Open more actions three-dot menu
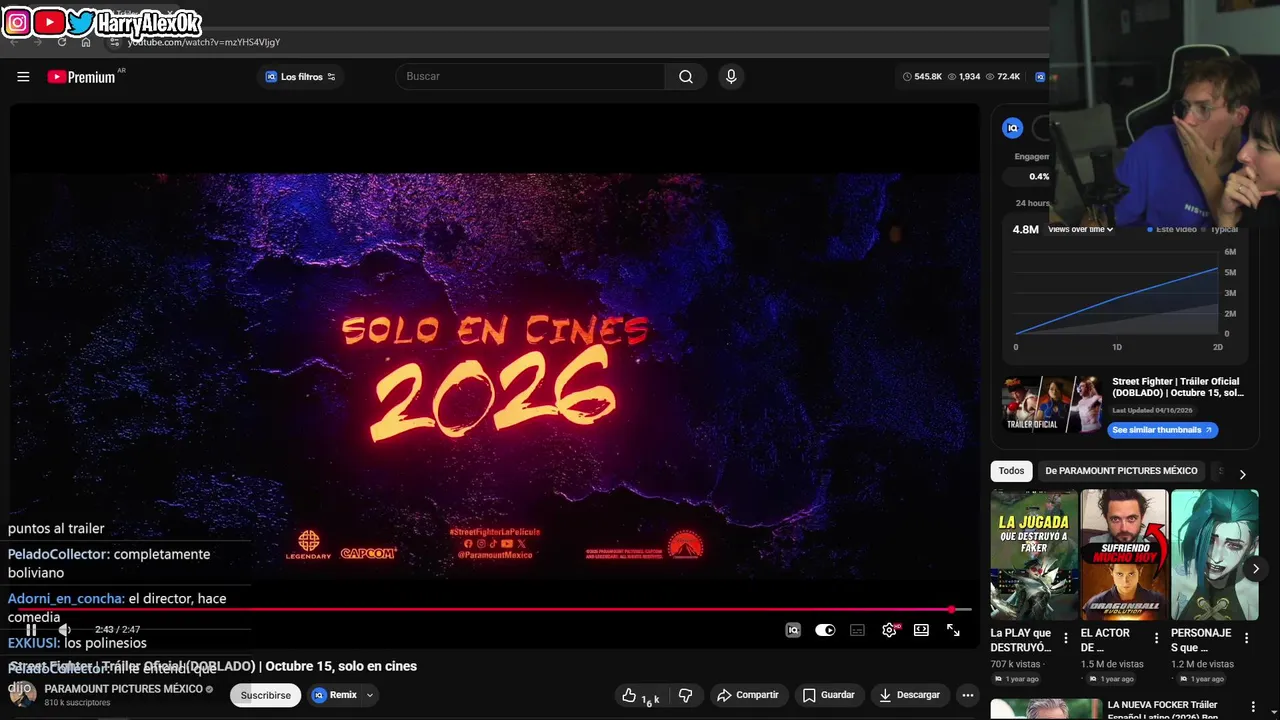 [x=967, y=695]
